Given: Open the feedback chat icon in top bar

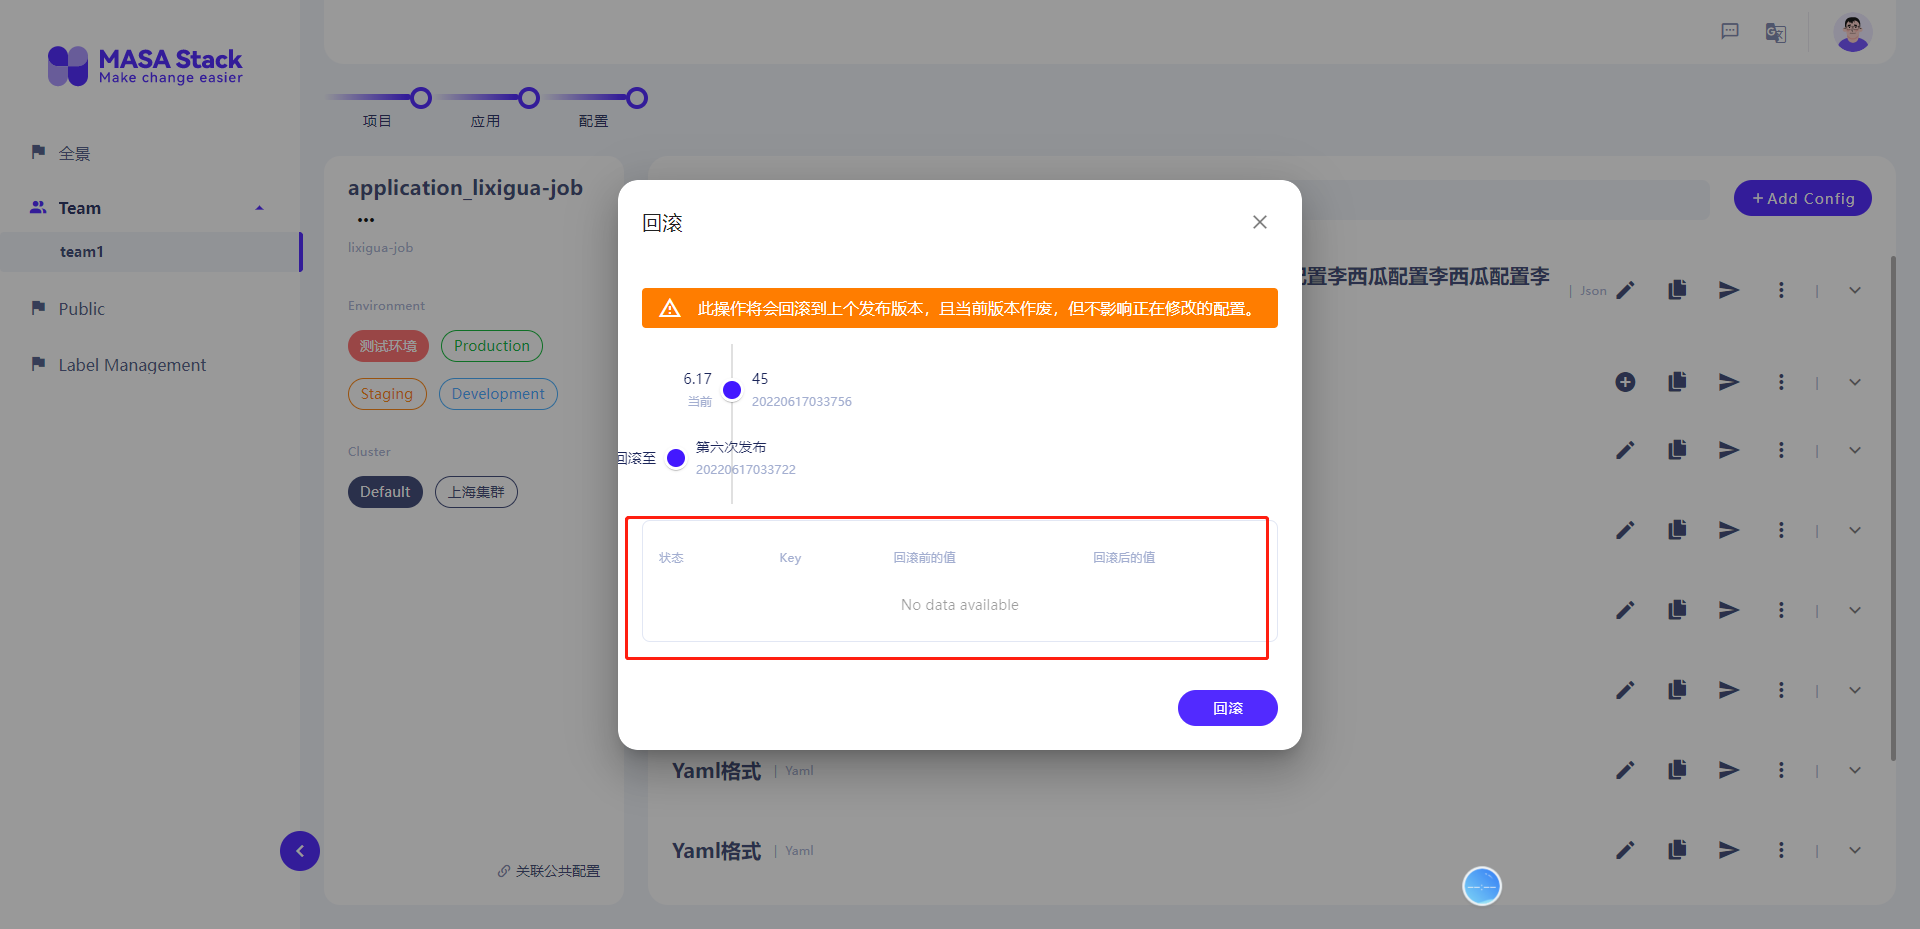Looking at the screenshot, I should coord(1730,31).
